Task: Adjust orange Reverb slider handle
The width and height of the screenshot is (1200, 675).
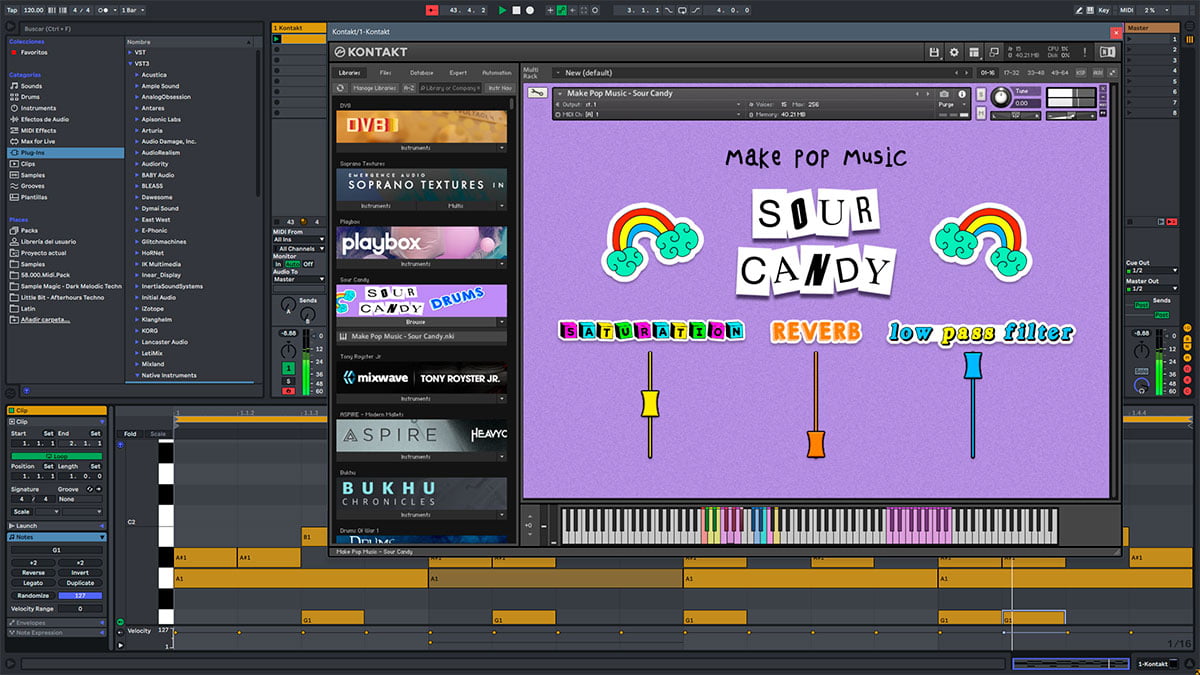Action: pos(815,442)
